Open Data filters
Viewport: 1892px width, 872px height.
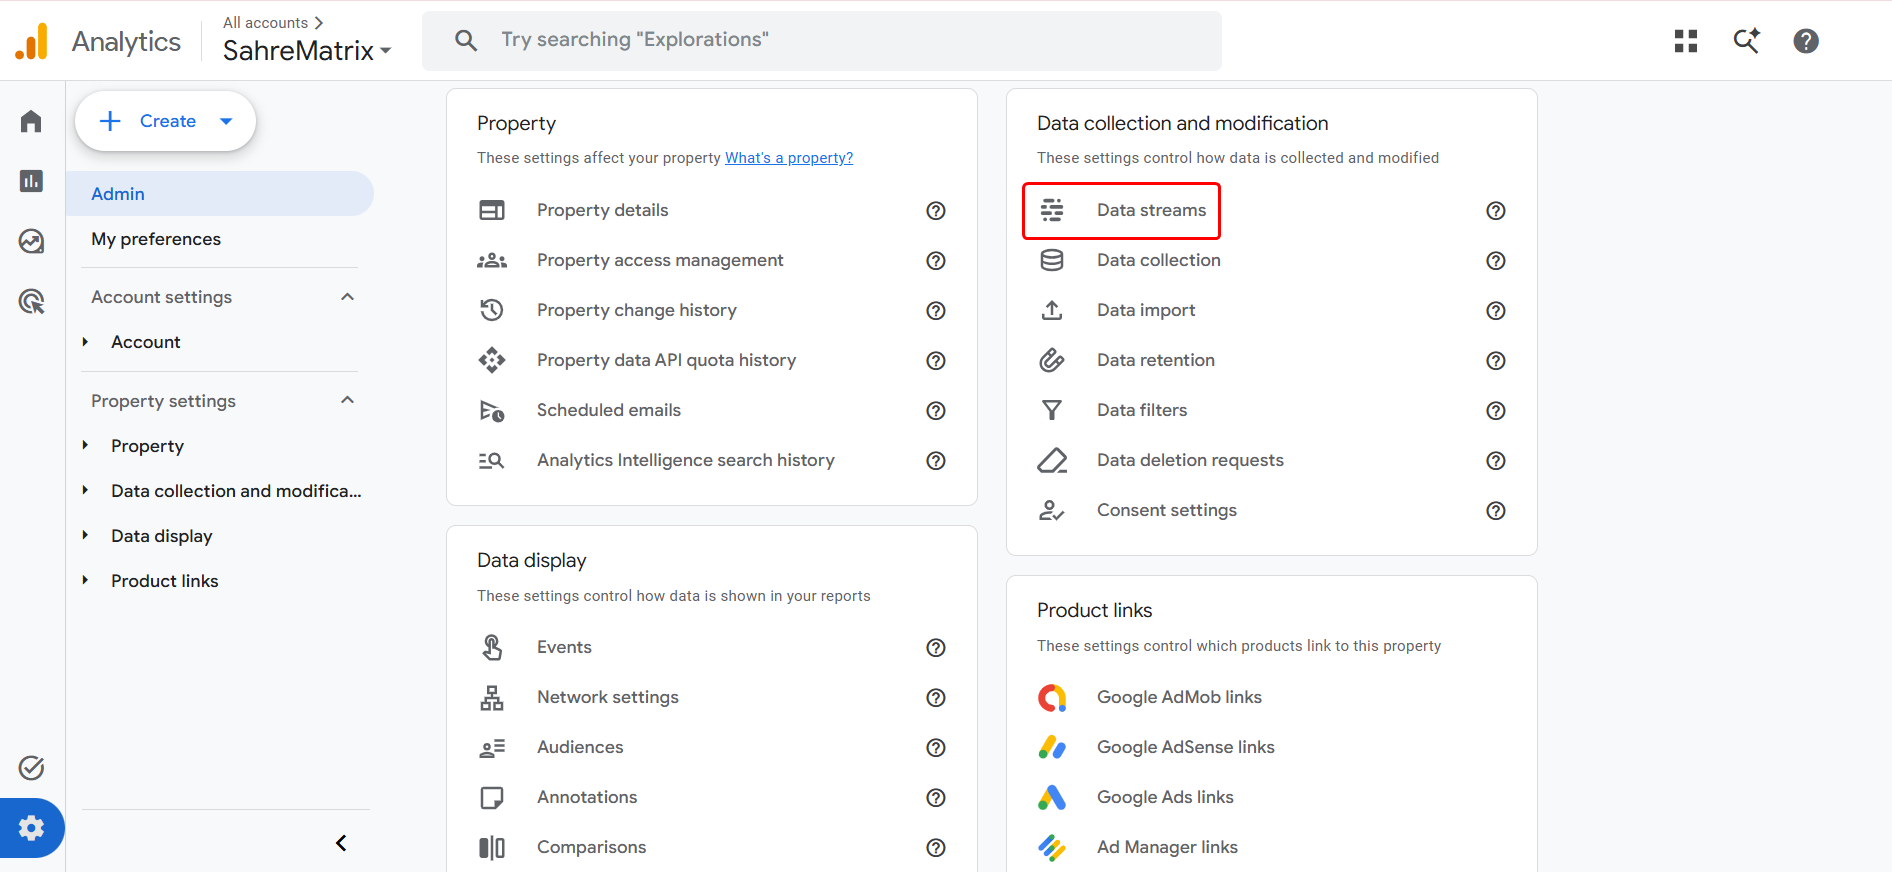pos(1142,410)
